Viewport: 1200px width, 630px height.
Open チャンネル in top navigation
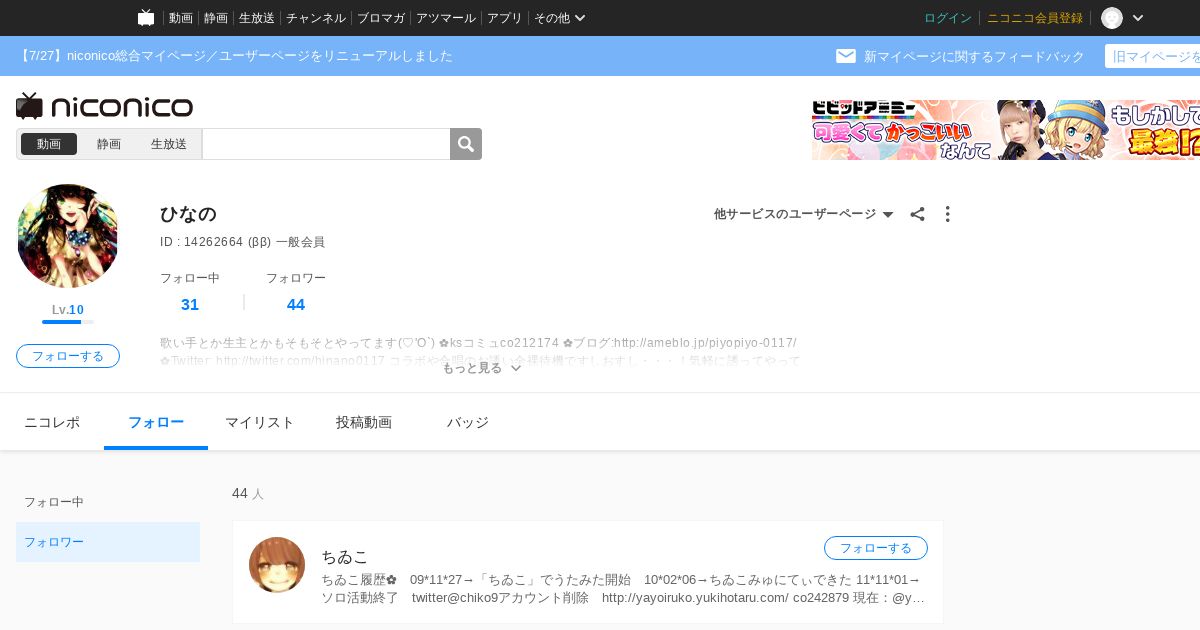click(316, 18)
